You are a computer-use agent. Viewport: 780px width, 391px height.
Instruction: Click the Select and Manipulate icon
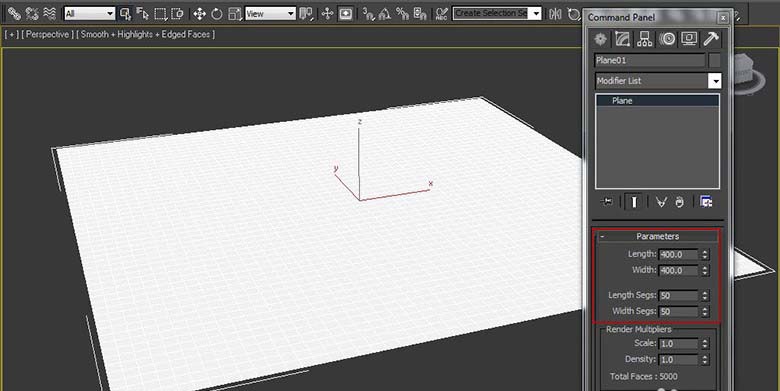[x=327, y=14]
